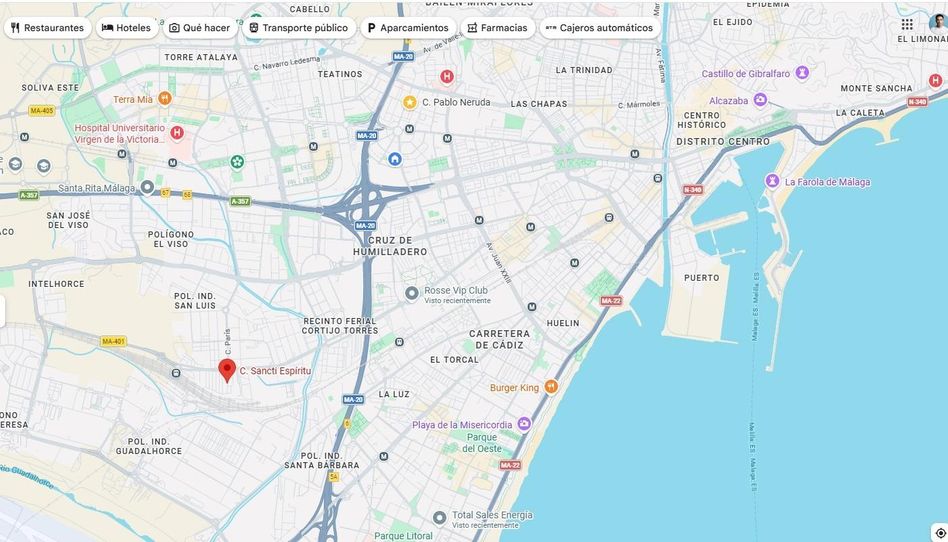Filter by Hoteles chip
948x542 pixels.
(x=127, y=28)
